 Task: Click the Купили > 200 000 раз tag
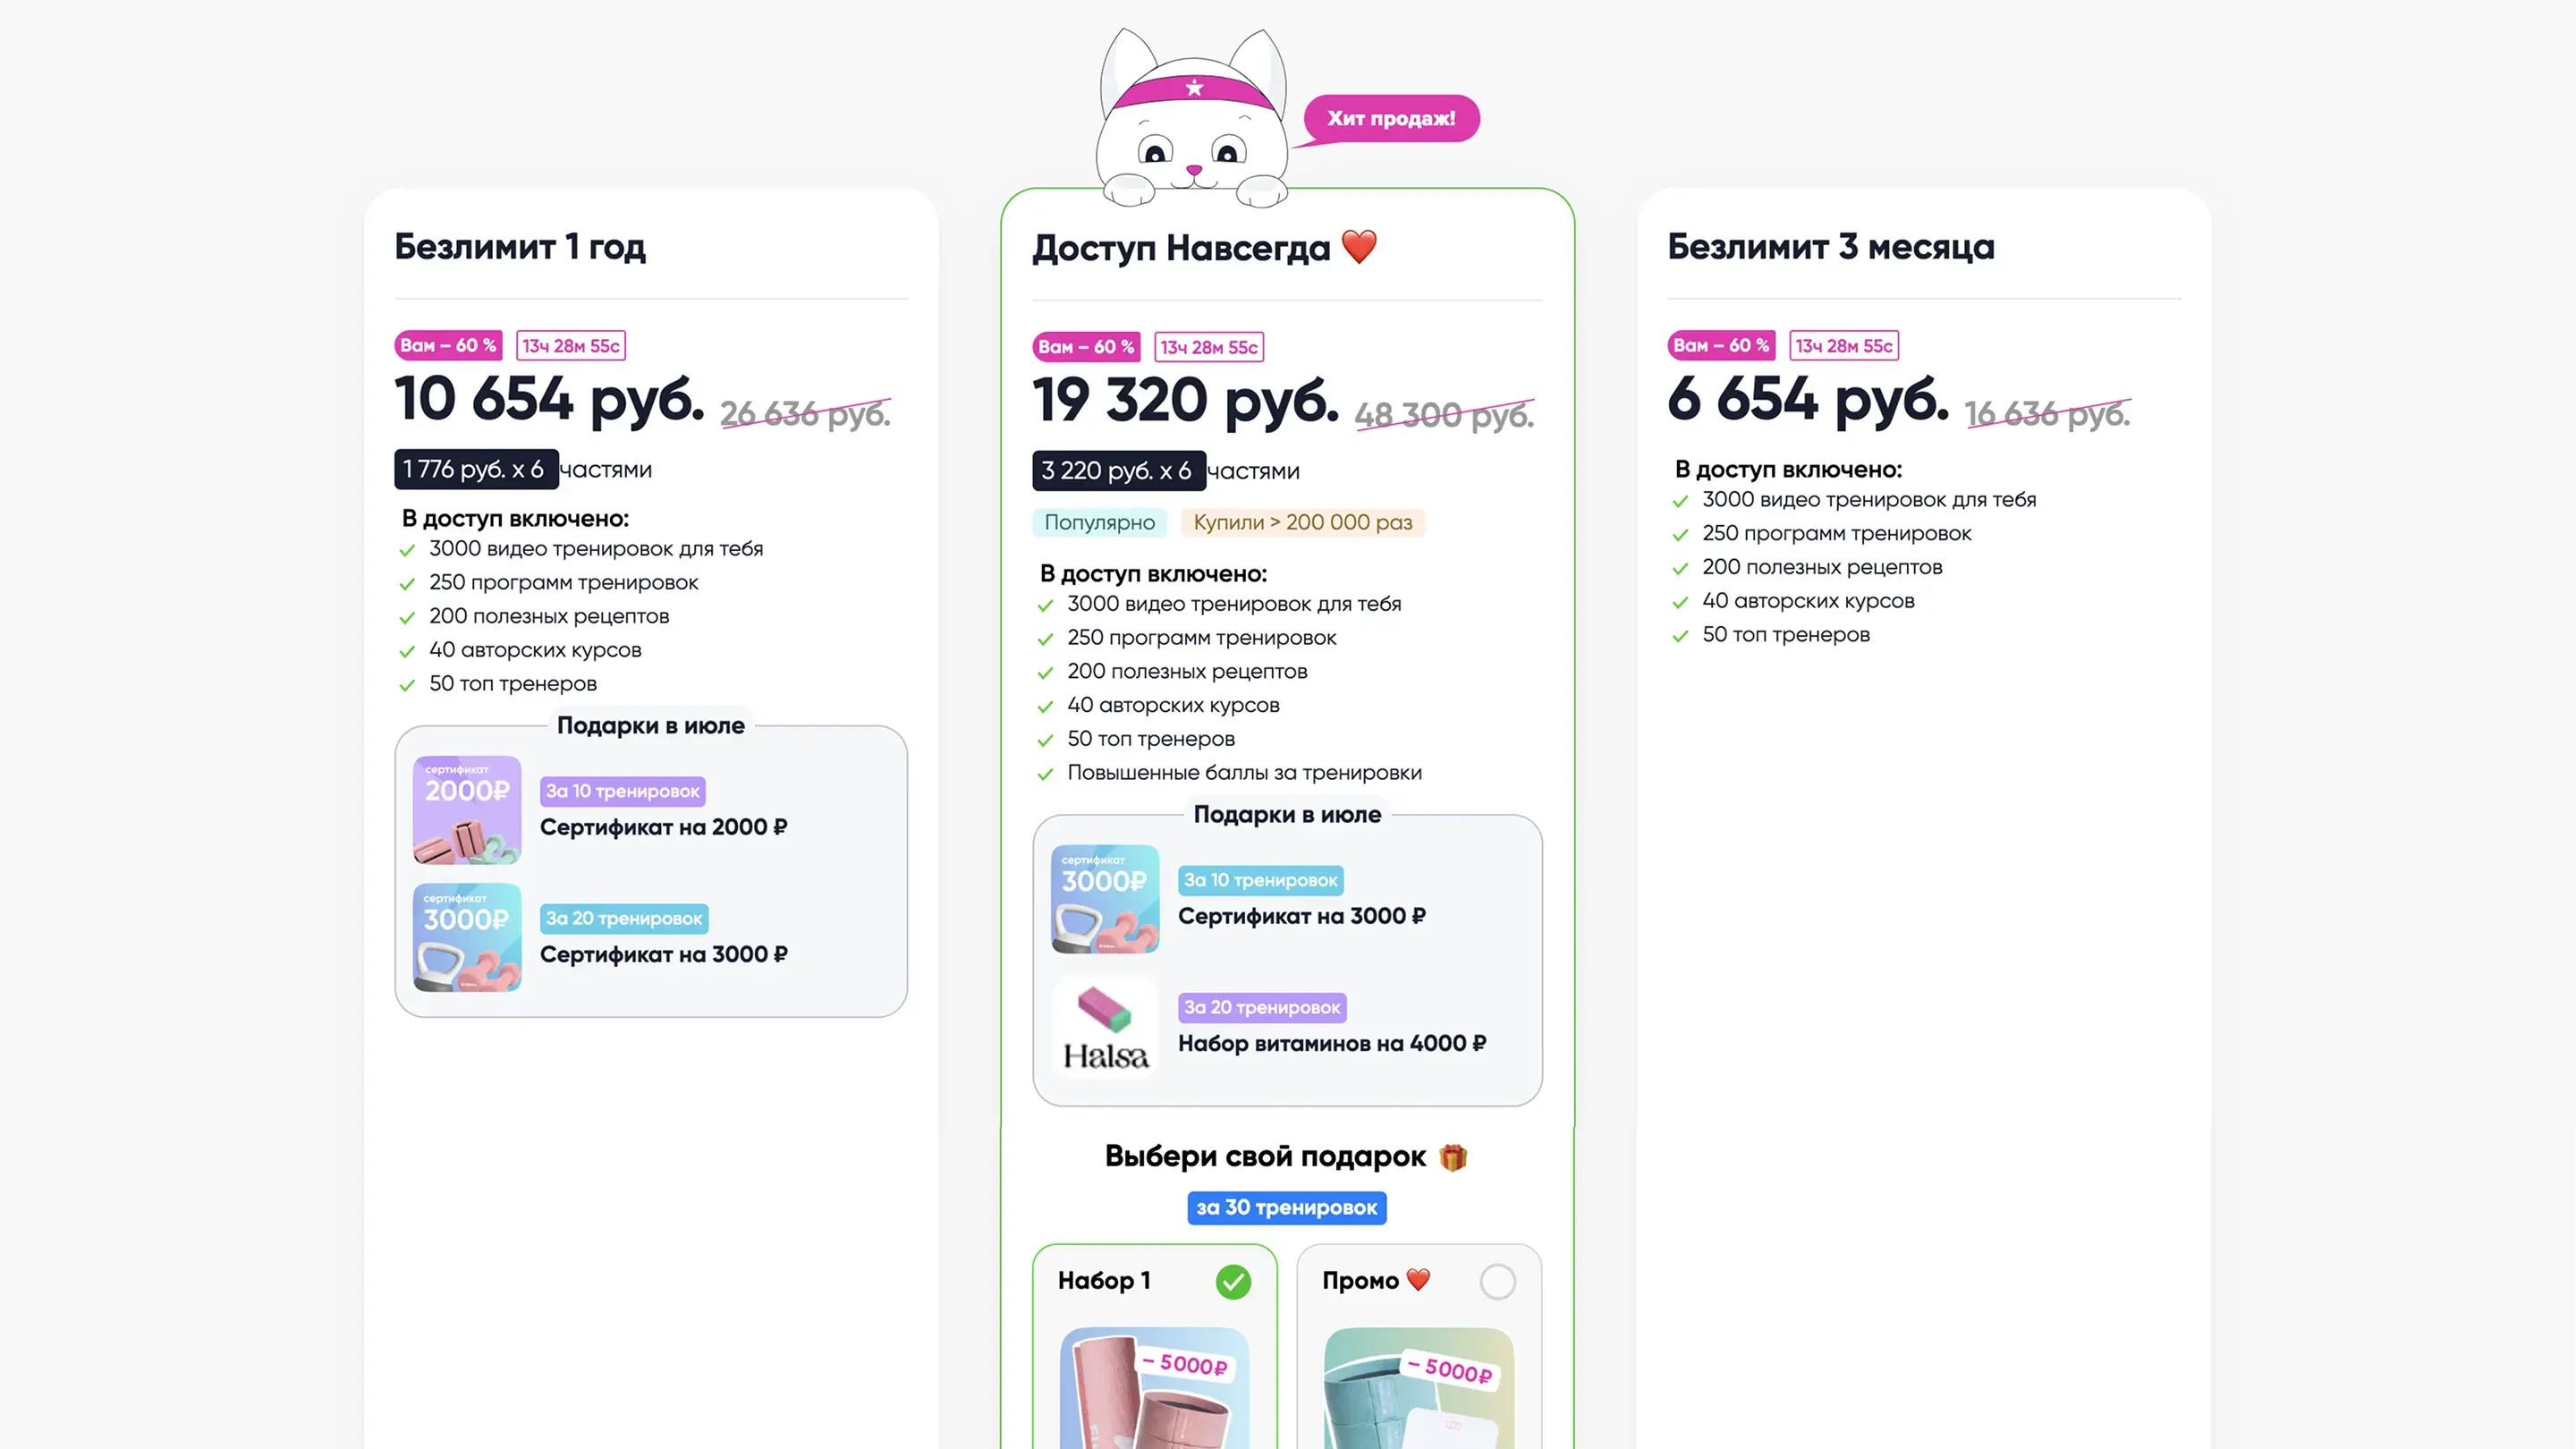coord(1302,522)
